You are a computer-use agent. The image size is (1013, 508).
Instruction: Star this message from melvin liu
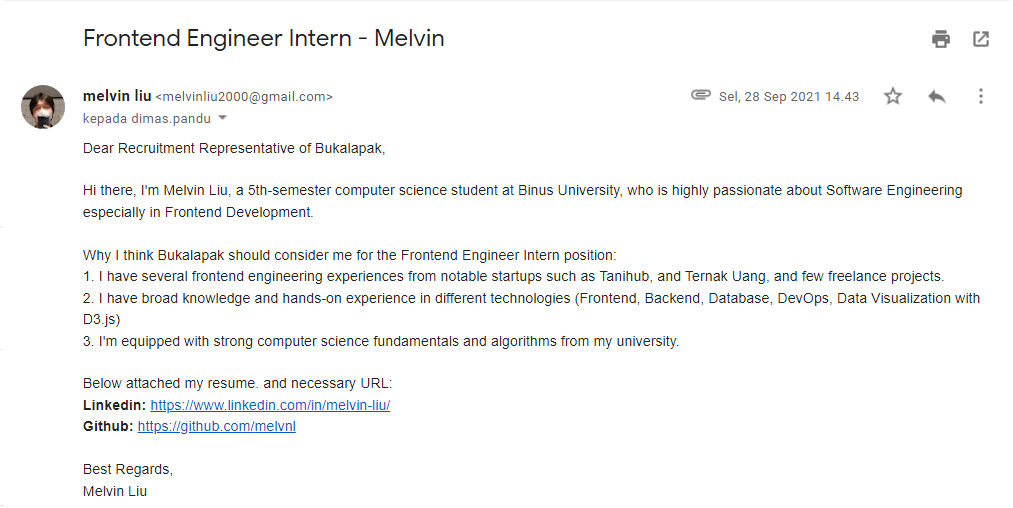click(893, 96)
